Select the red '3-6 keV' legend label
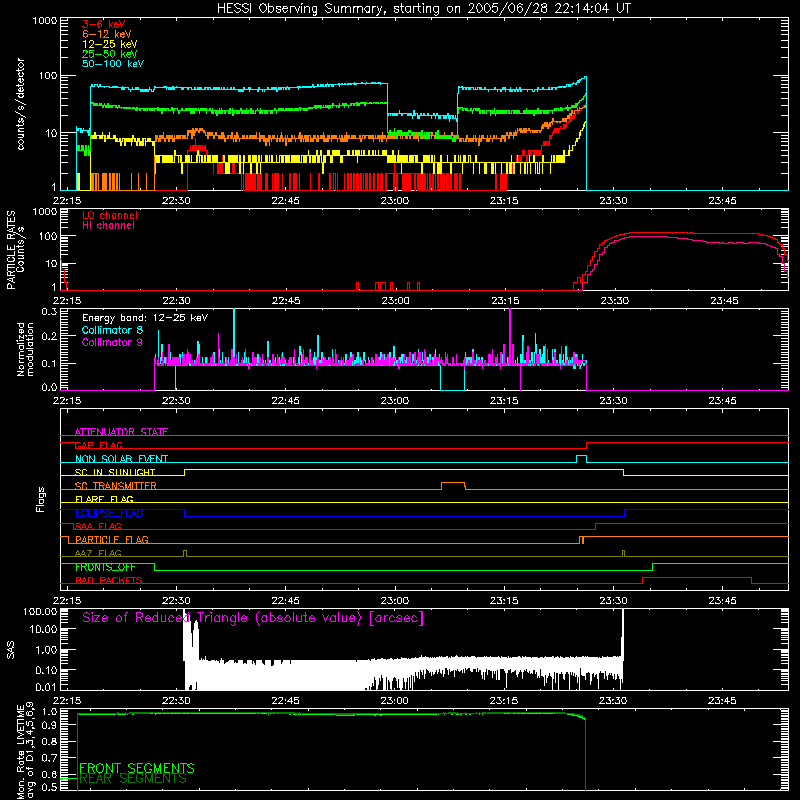Screen dimensions: 800x800 (x=104, y=24)
